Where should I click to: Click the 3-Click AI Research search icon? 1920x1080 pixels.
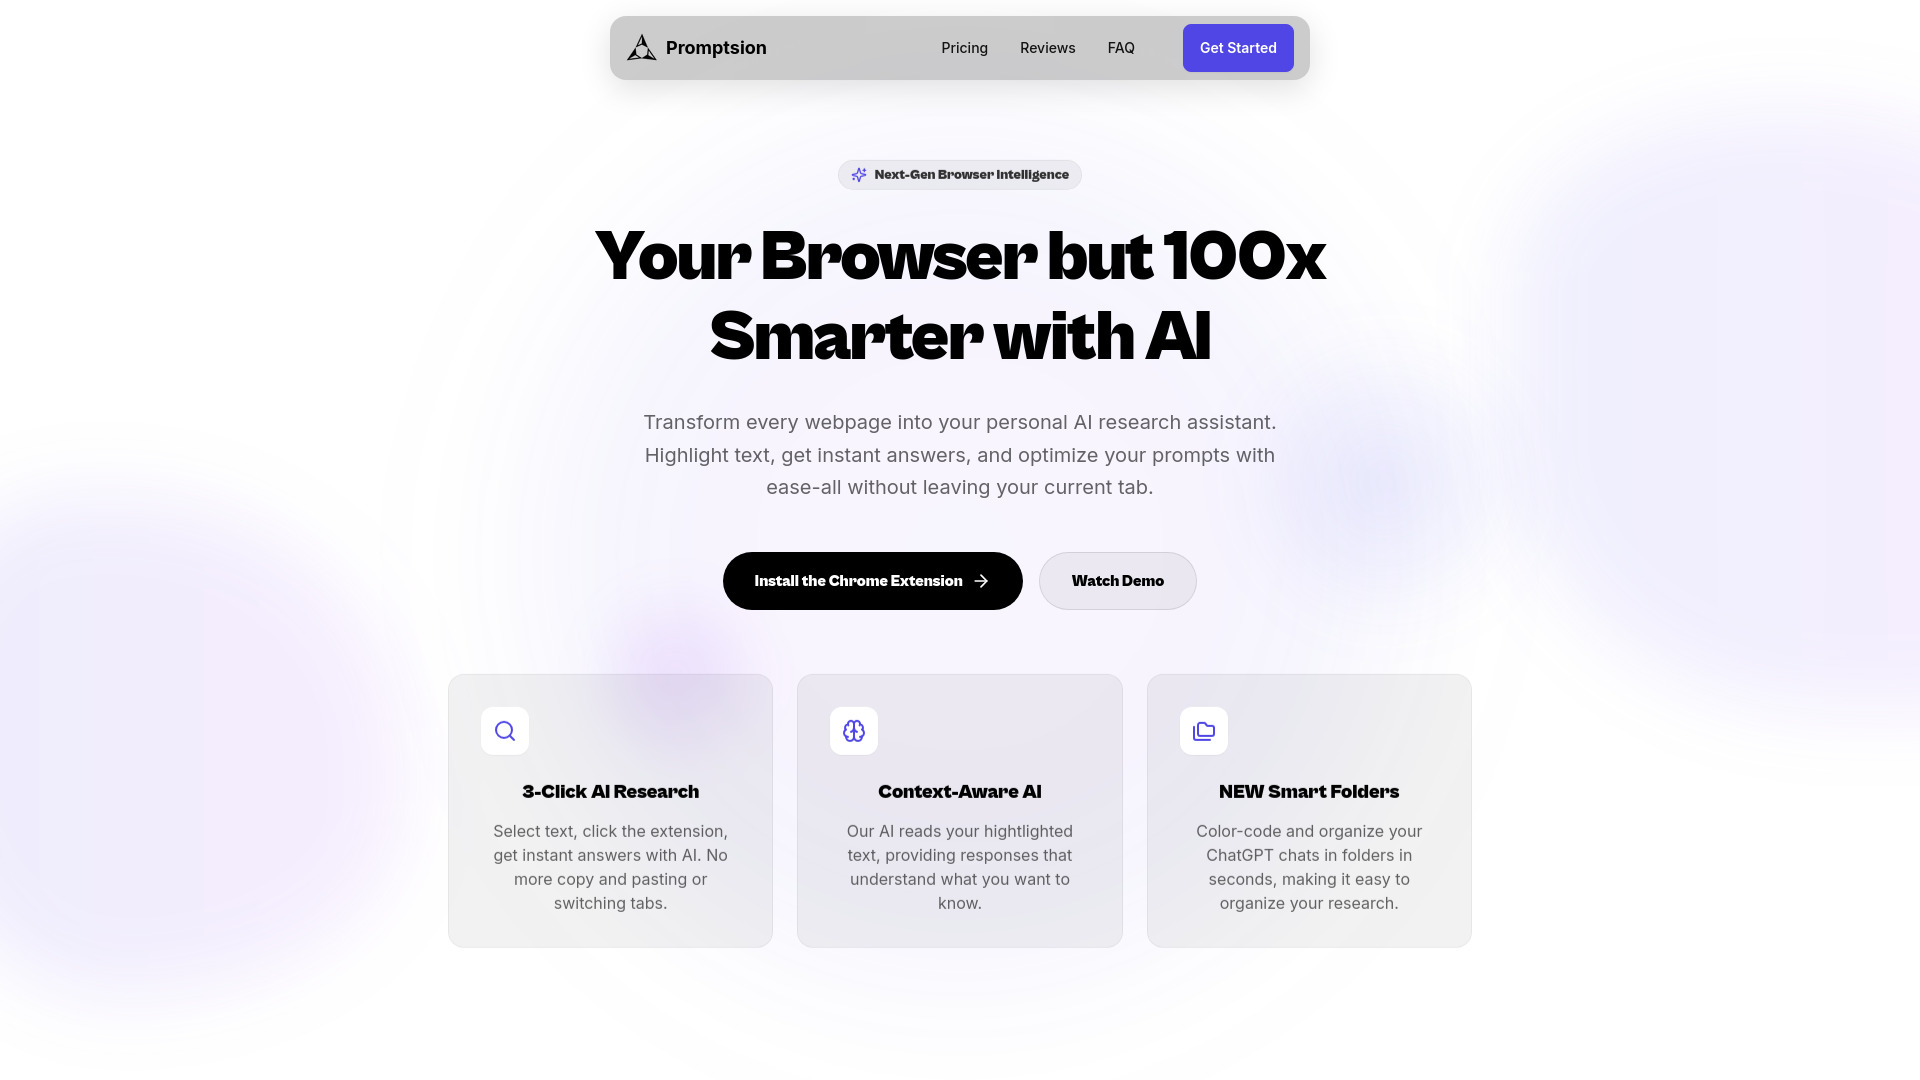(505, 731)
